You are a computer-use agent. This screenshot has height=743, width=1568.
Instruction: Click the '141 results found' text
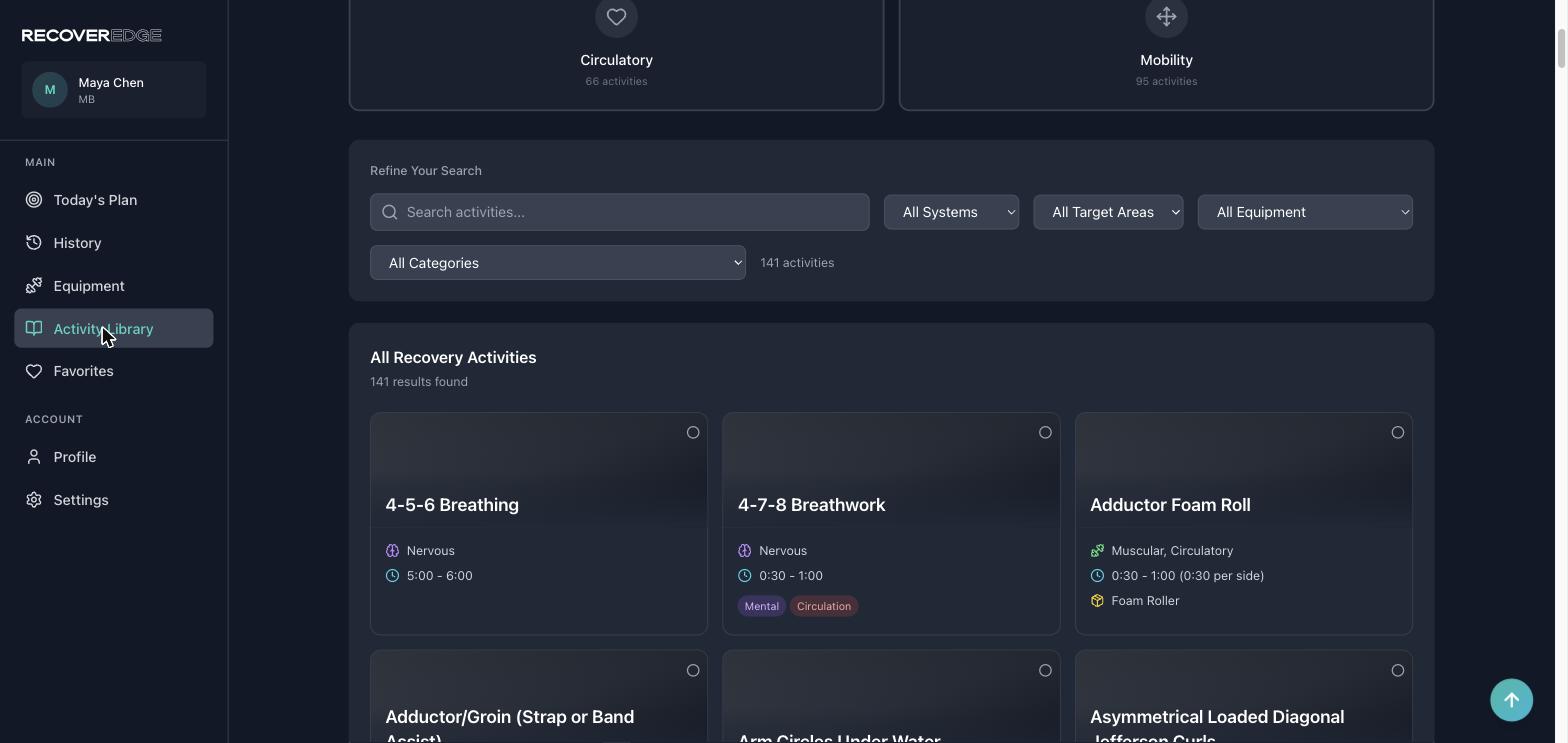pyautogui.click(x=419, y=382)
